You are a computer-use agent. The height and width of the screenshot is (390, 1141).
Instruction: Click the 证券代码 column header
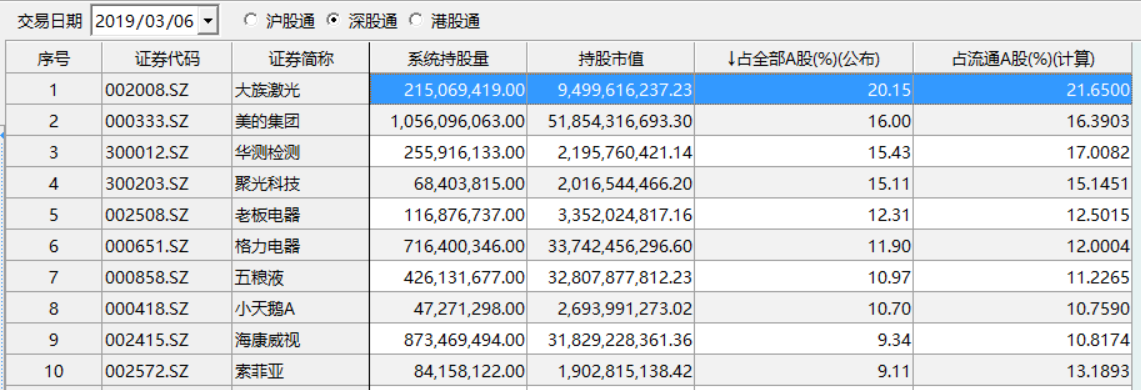(167, 59)
